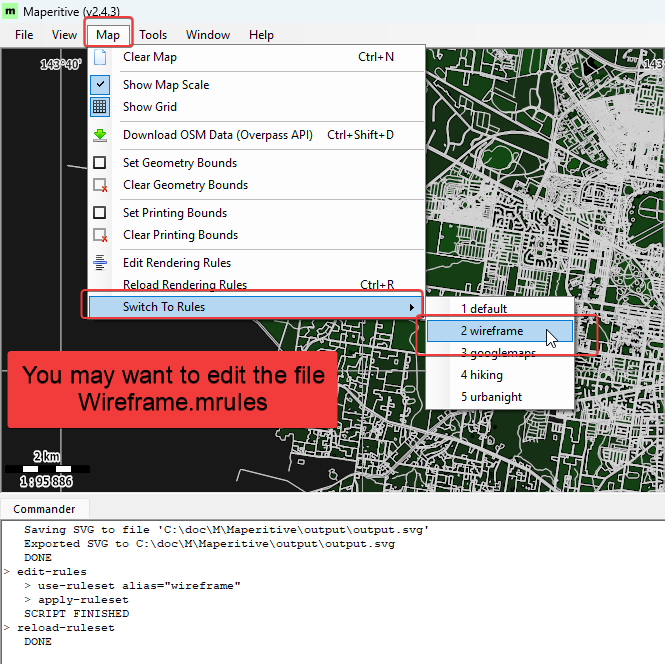Screen dimensions: 665x664
Task: Open the File menu
Action: (24, 35)
